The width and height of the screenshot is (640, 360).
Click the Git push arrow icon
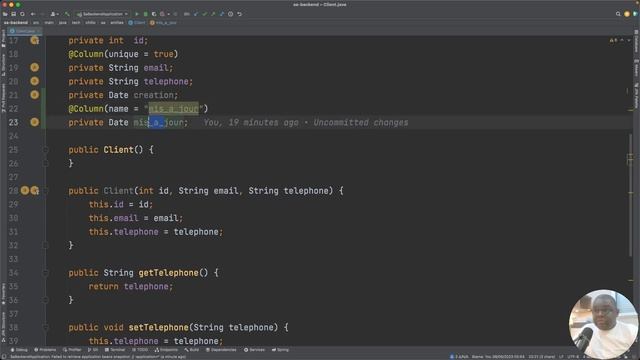coord(213,14)
